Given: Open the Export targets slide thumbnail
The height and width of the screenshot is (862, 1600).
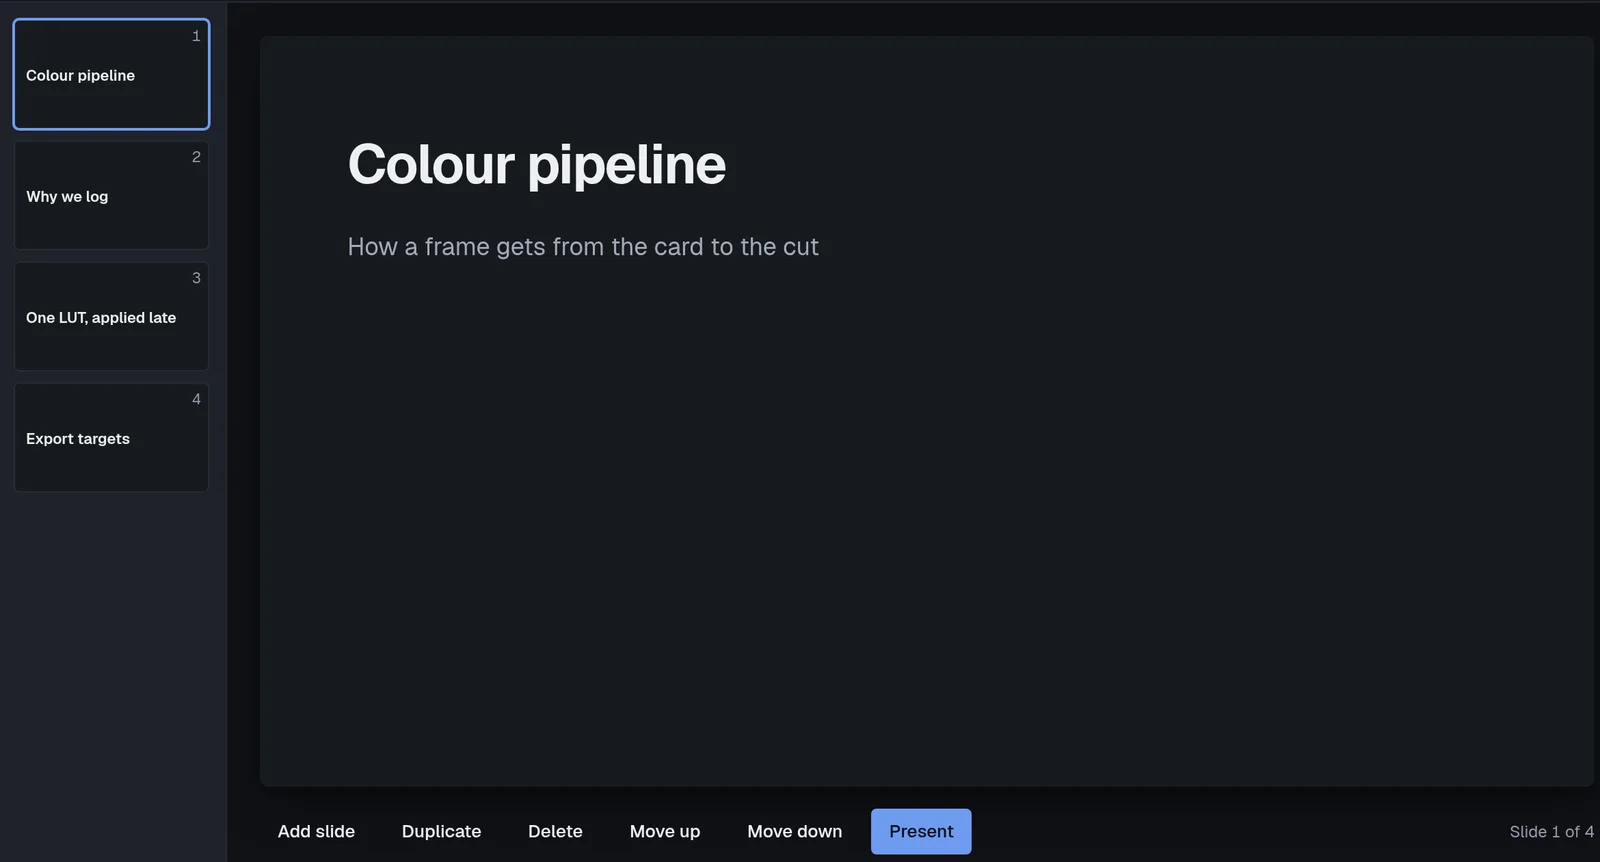Looking at the screenshot, I should tap(111, 437).
